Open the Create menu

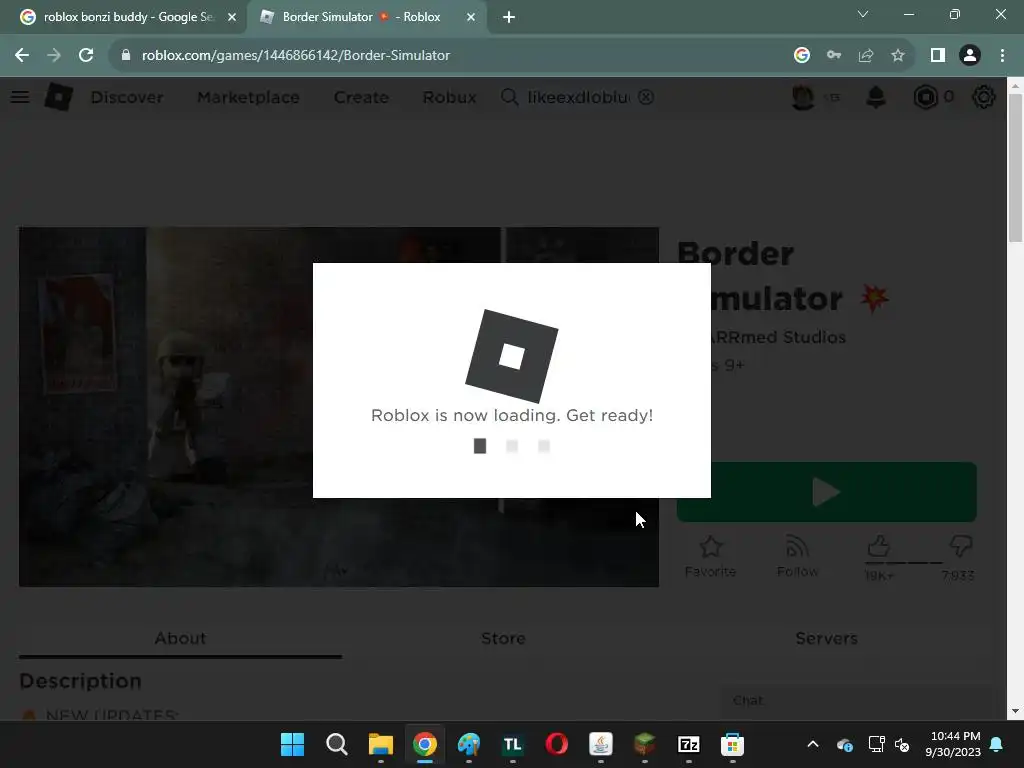click(x=361, y=97)
